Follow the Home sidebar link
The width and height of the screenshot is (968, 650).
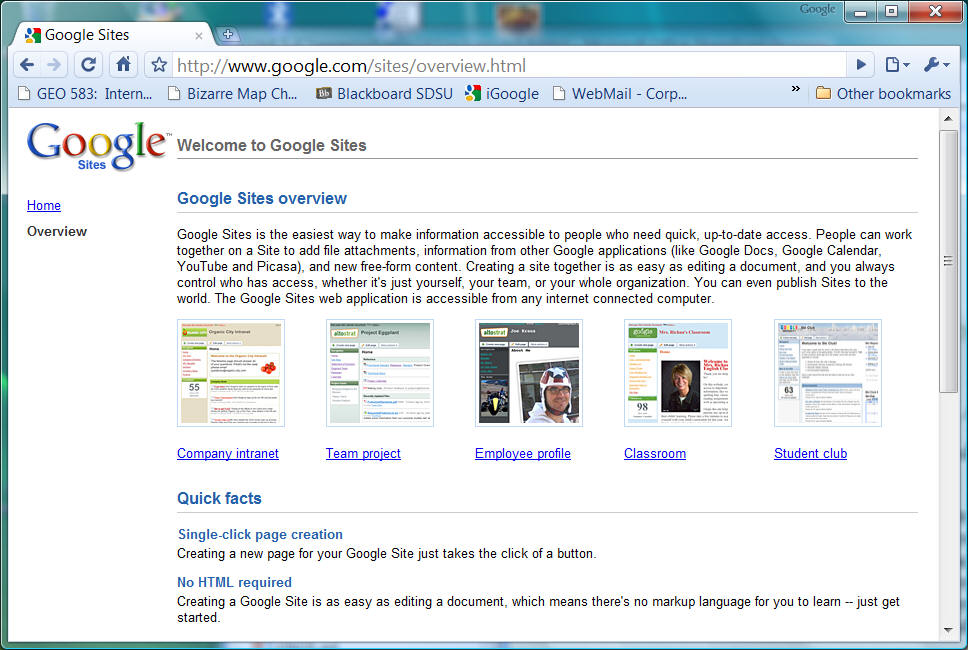44,206
